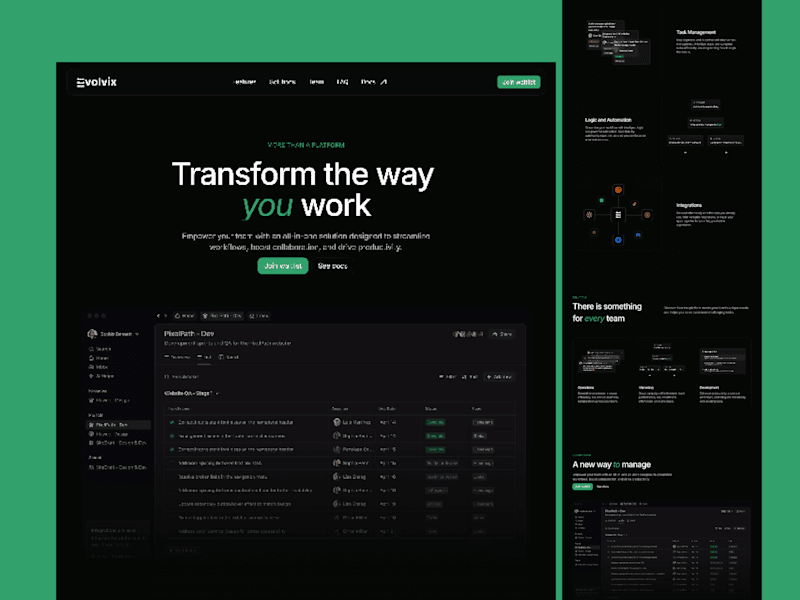This screenshot has width=800, height=600.
Task: Uncheck the third completed task checkbox
Action: point(172,449)
